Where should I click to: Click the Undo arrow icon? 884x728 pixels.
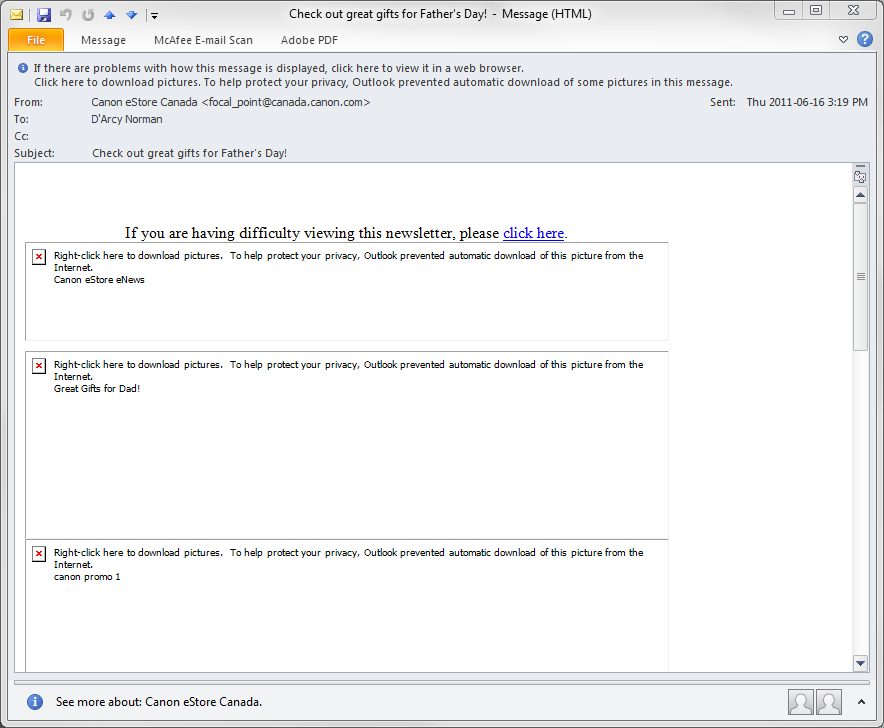point(66,14)
